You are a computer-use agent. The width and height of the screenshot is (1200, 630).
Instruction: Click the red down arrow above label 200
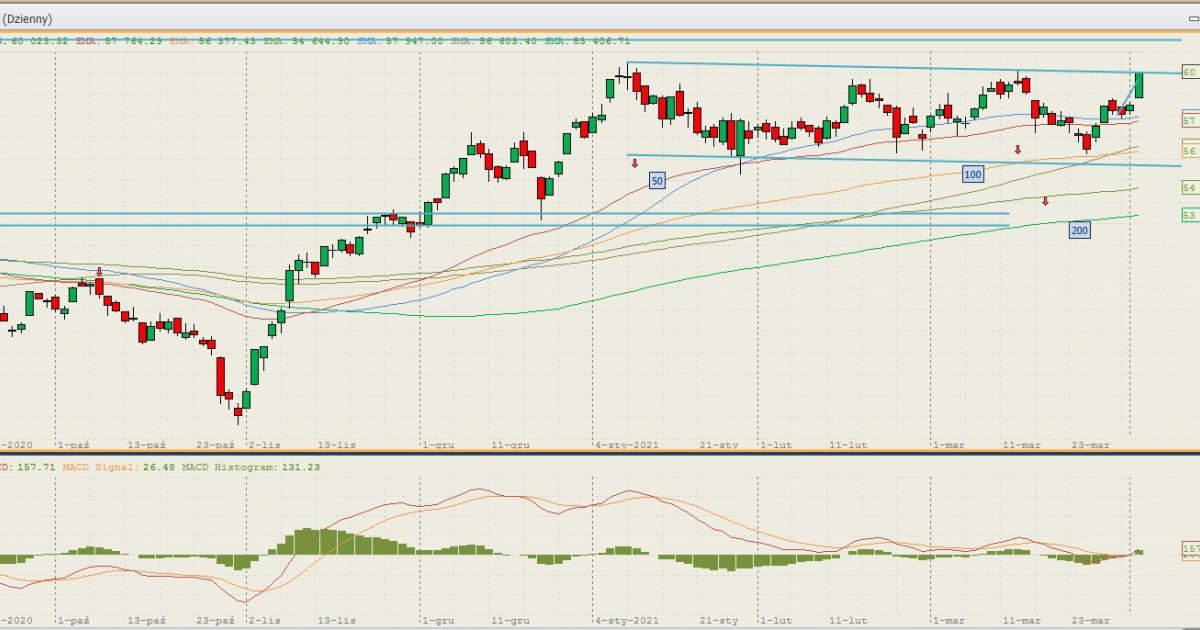click(x=1045, y=201)
